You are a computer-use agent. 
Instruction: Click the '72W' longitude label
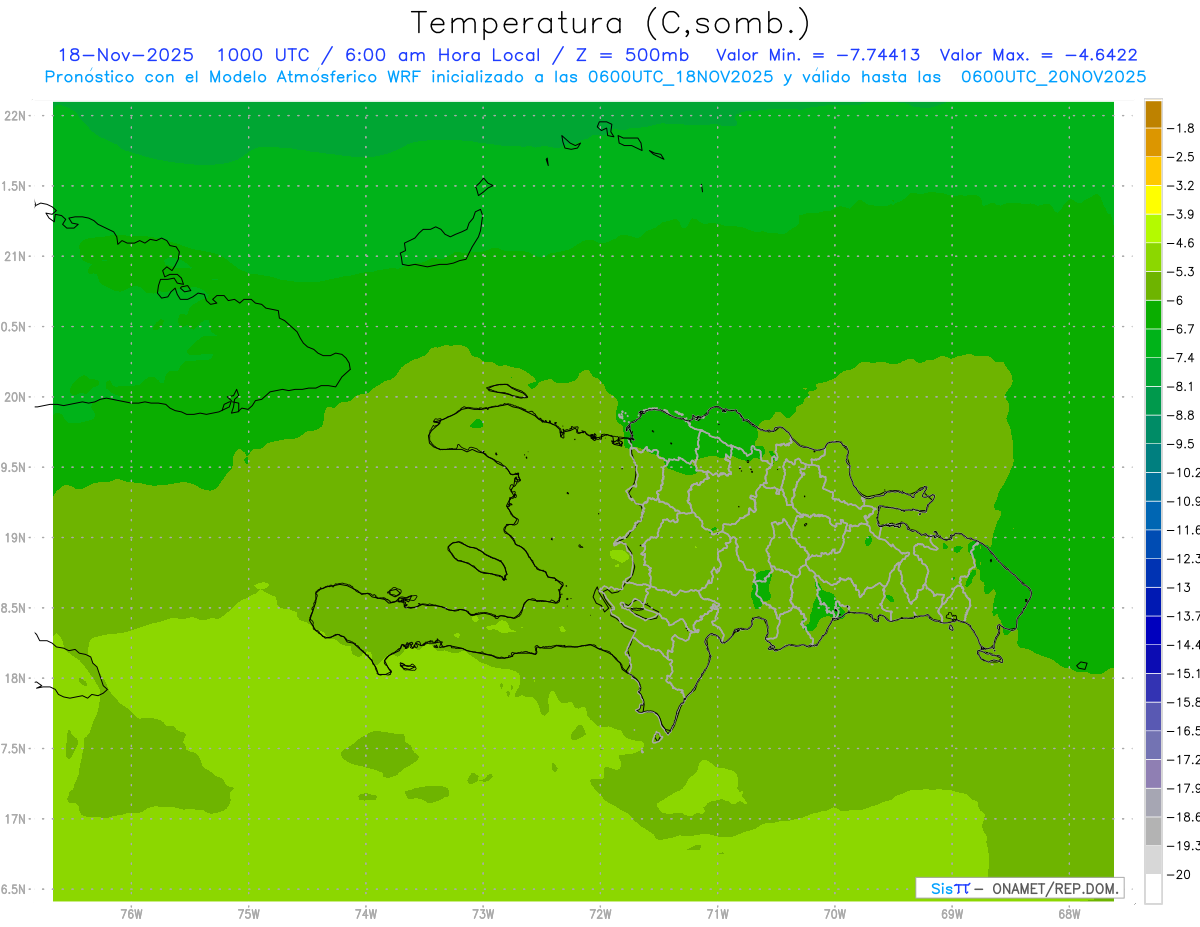point(600,914)
